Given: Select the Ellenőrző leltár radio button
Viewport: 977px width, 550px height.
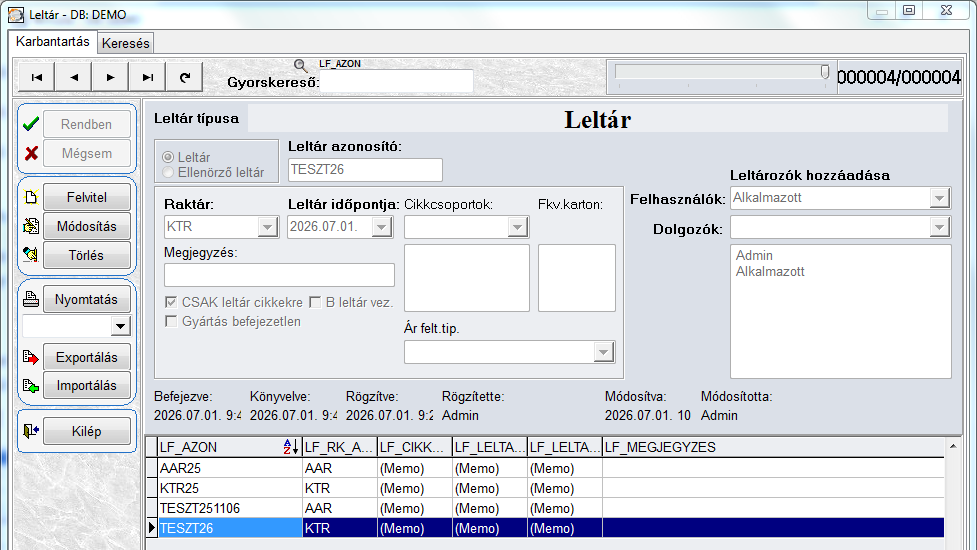Looking at the screenshot, I should tap(168, 172).
